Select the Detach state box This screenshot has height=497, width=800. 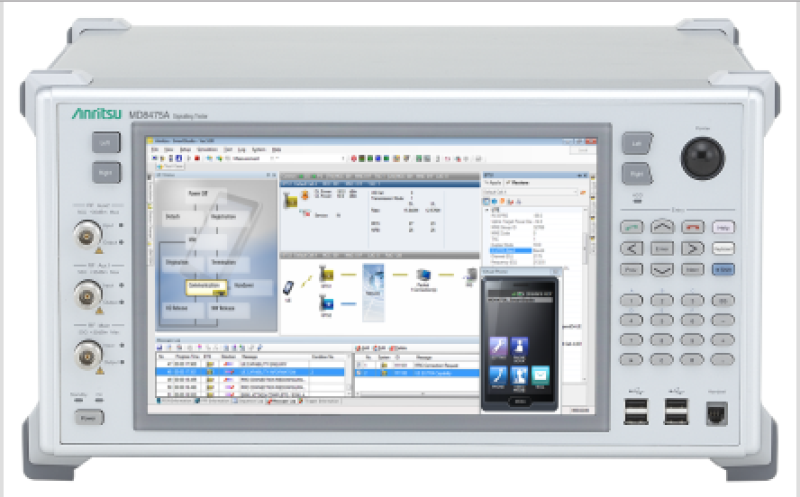coord(183,217)
